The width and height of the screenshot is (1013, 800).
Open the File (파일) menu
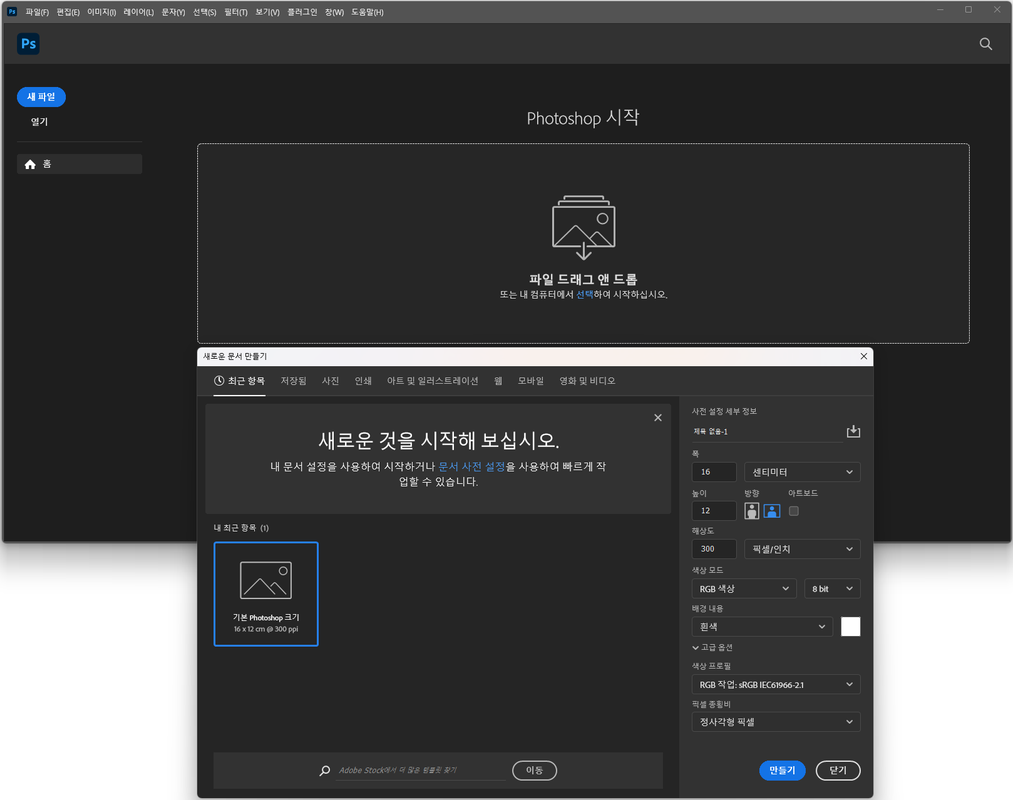37,12
